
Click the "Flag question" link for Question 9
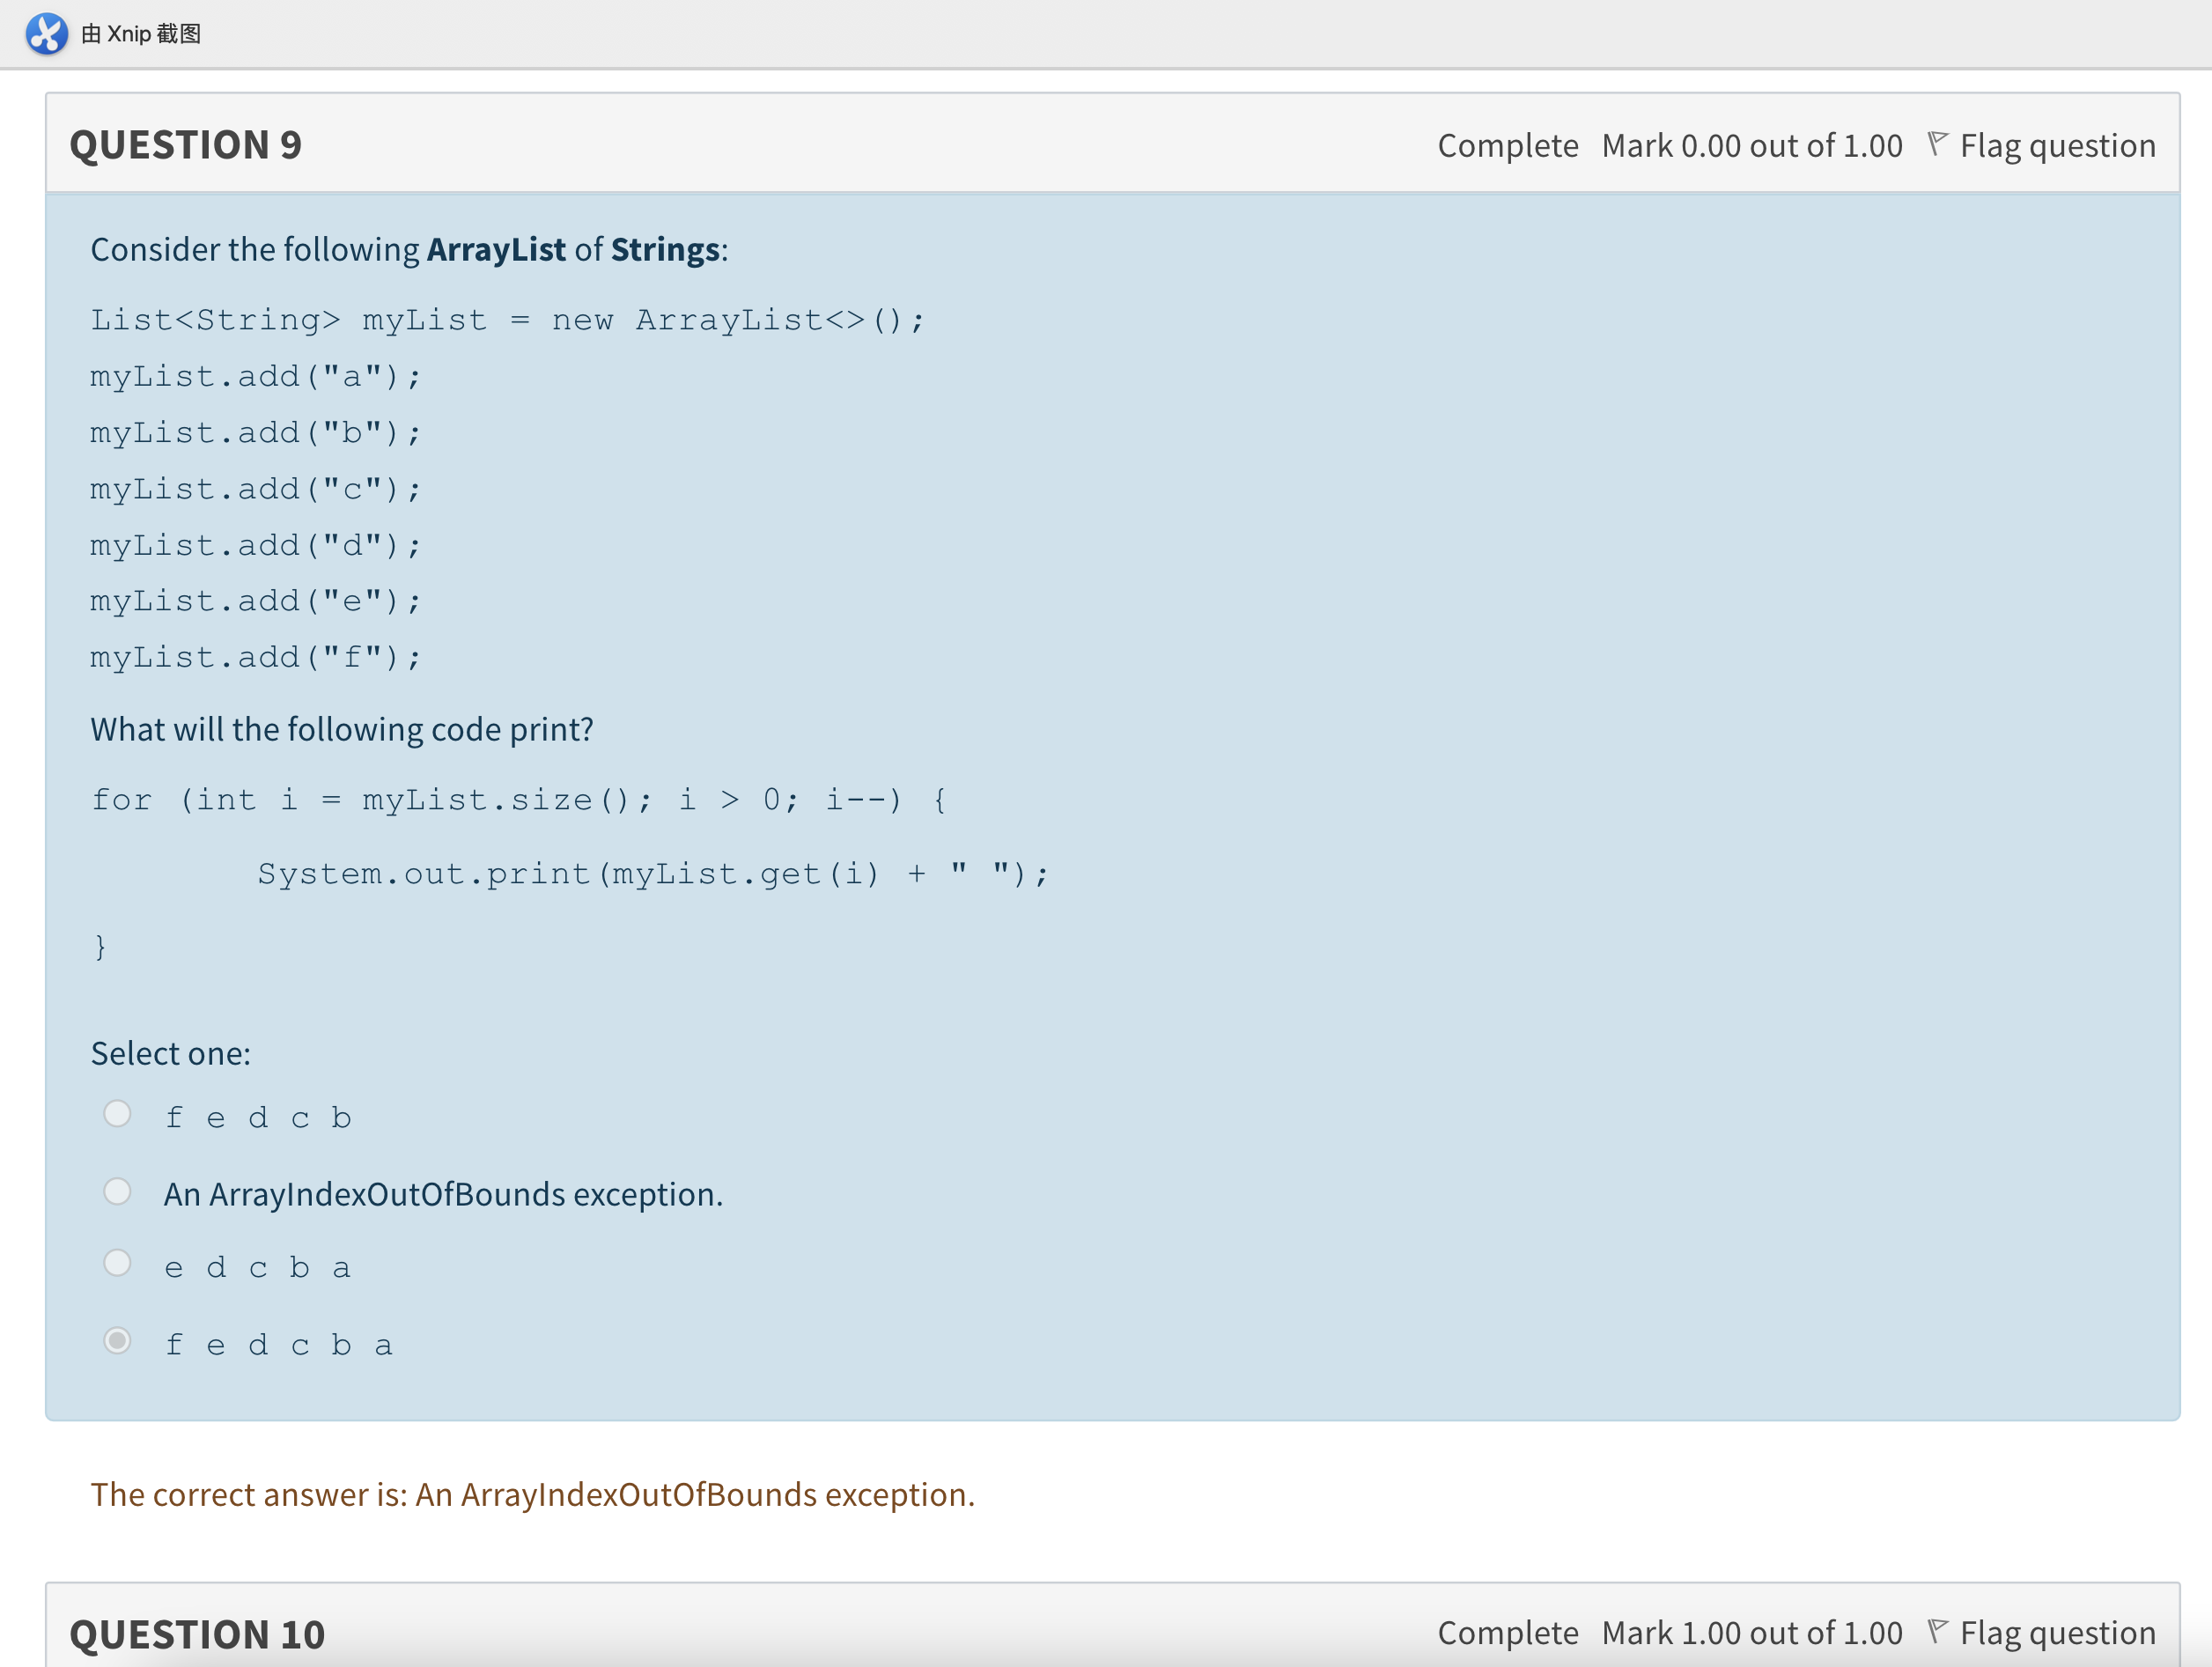pos(2057,146)
